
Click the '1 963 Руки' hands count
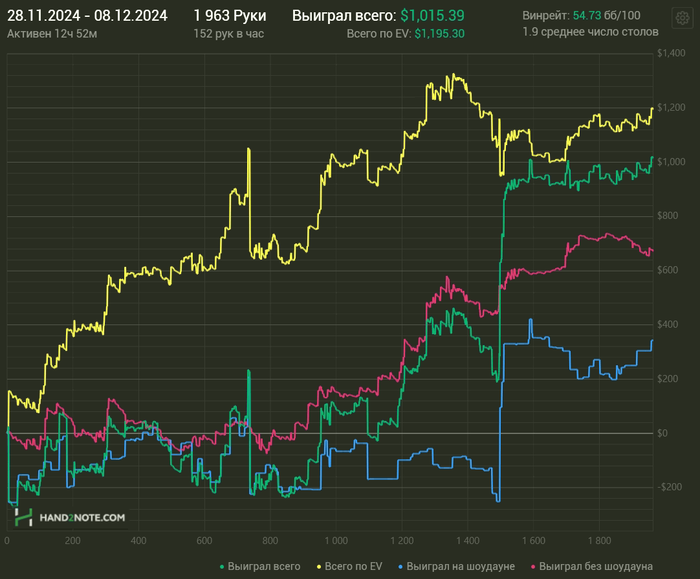230,16
